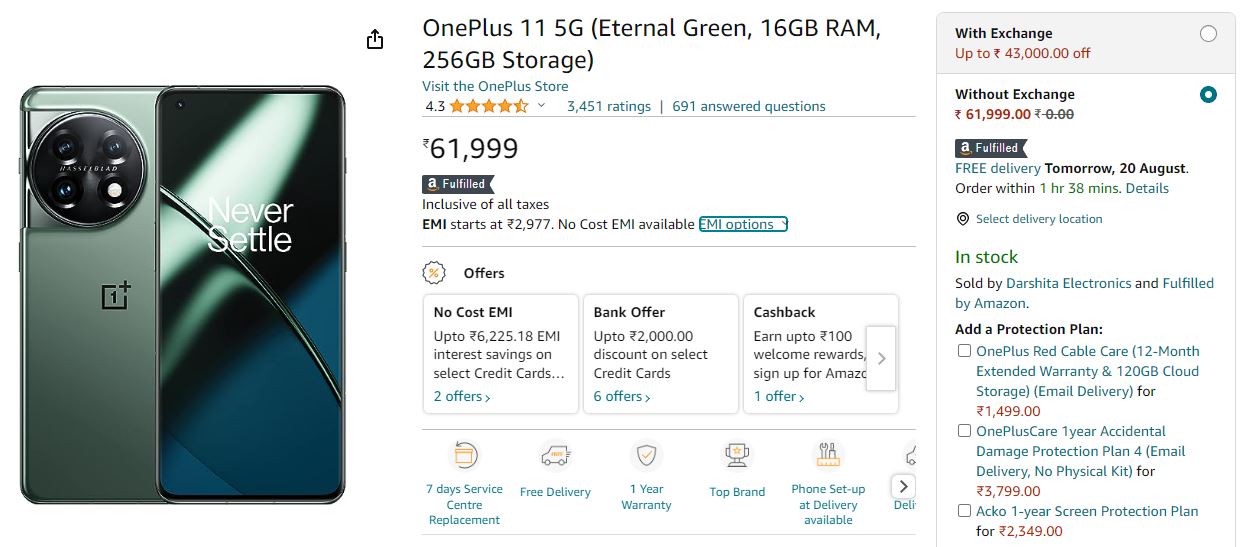Click the share icon above product image
This screenshot has width=1241, height=547.
click(375, 39)
